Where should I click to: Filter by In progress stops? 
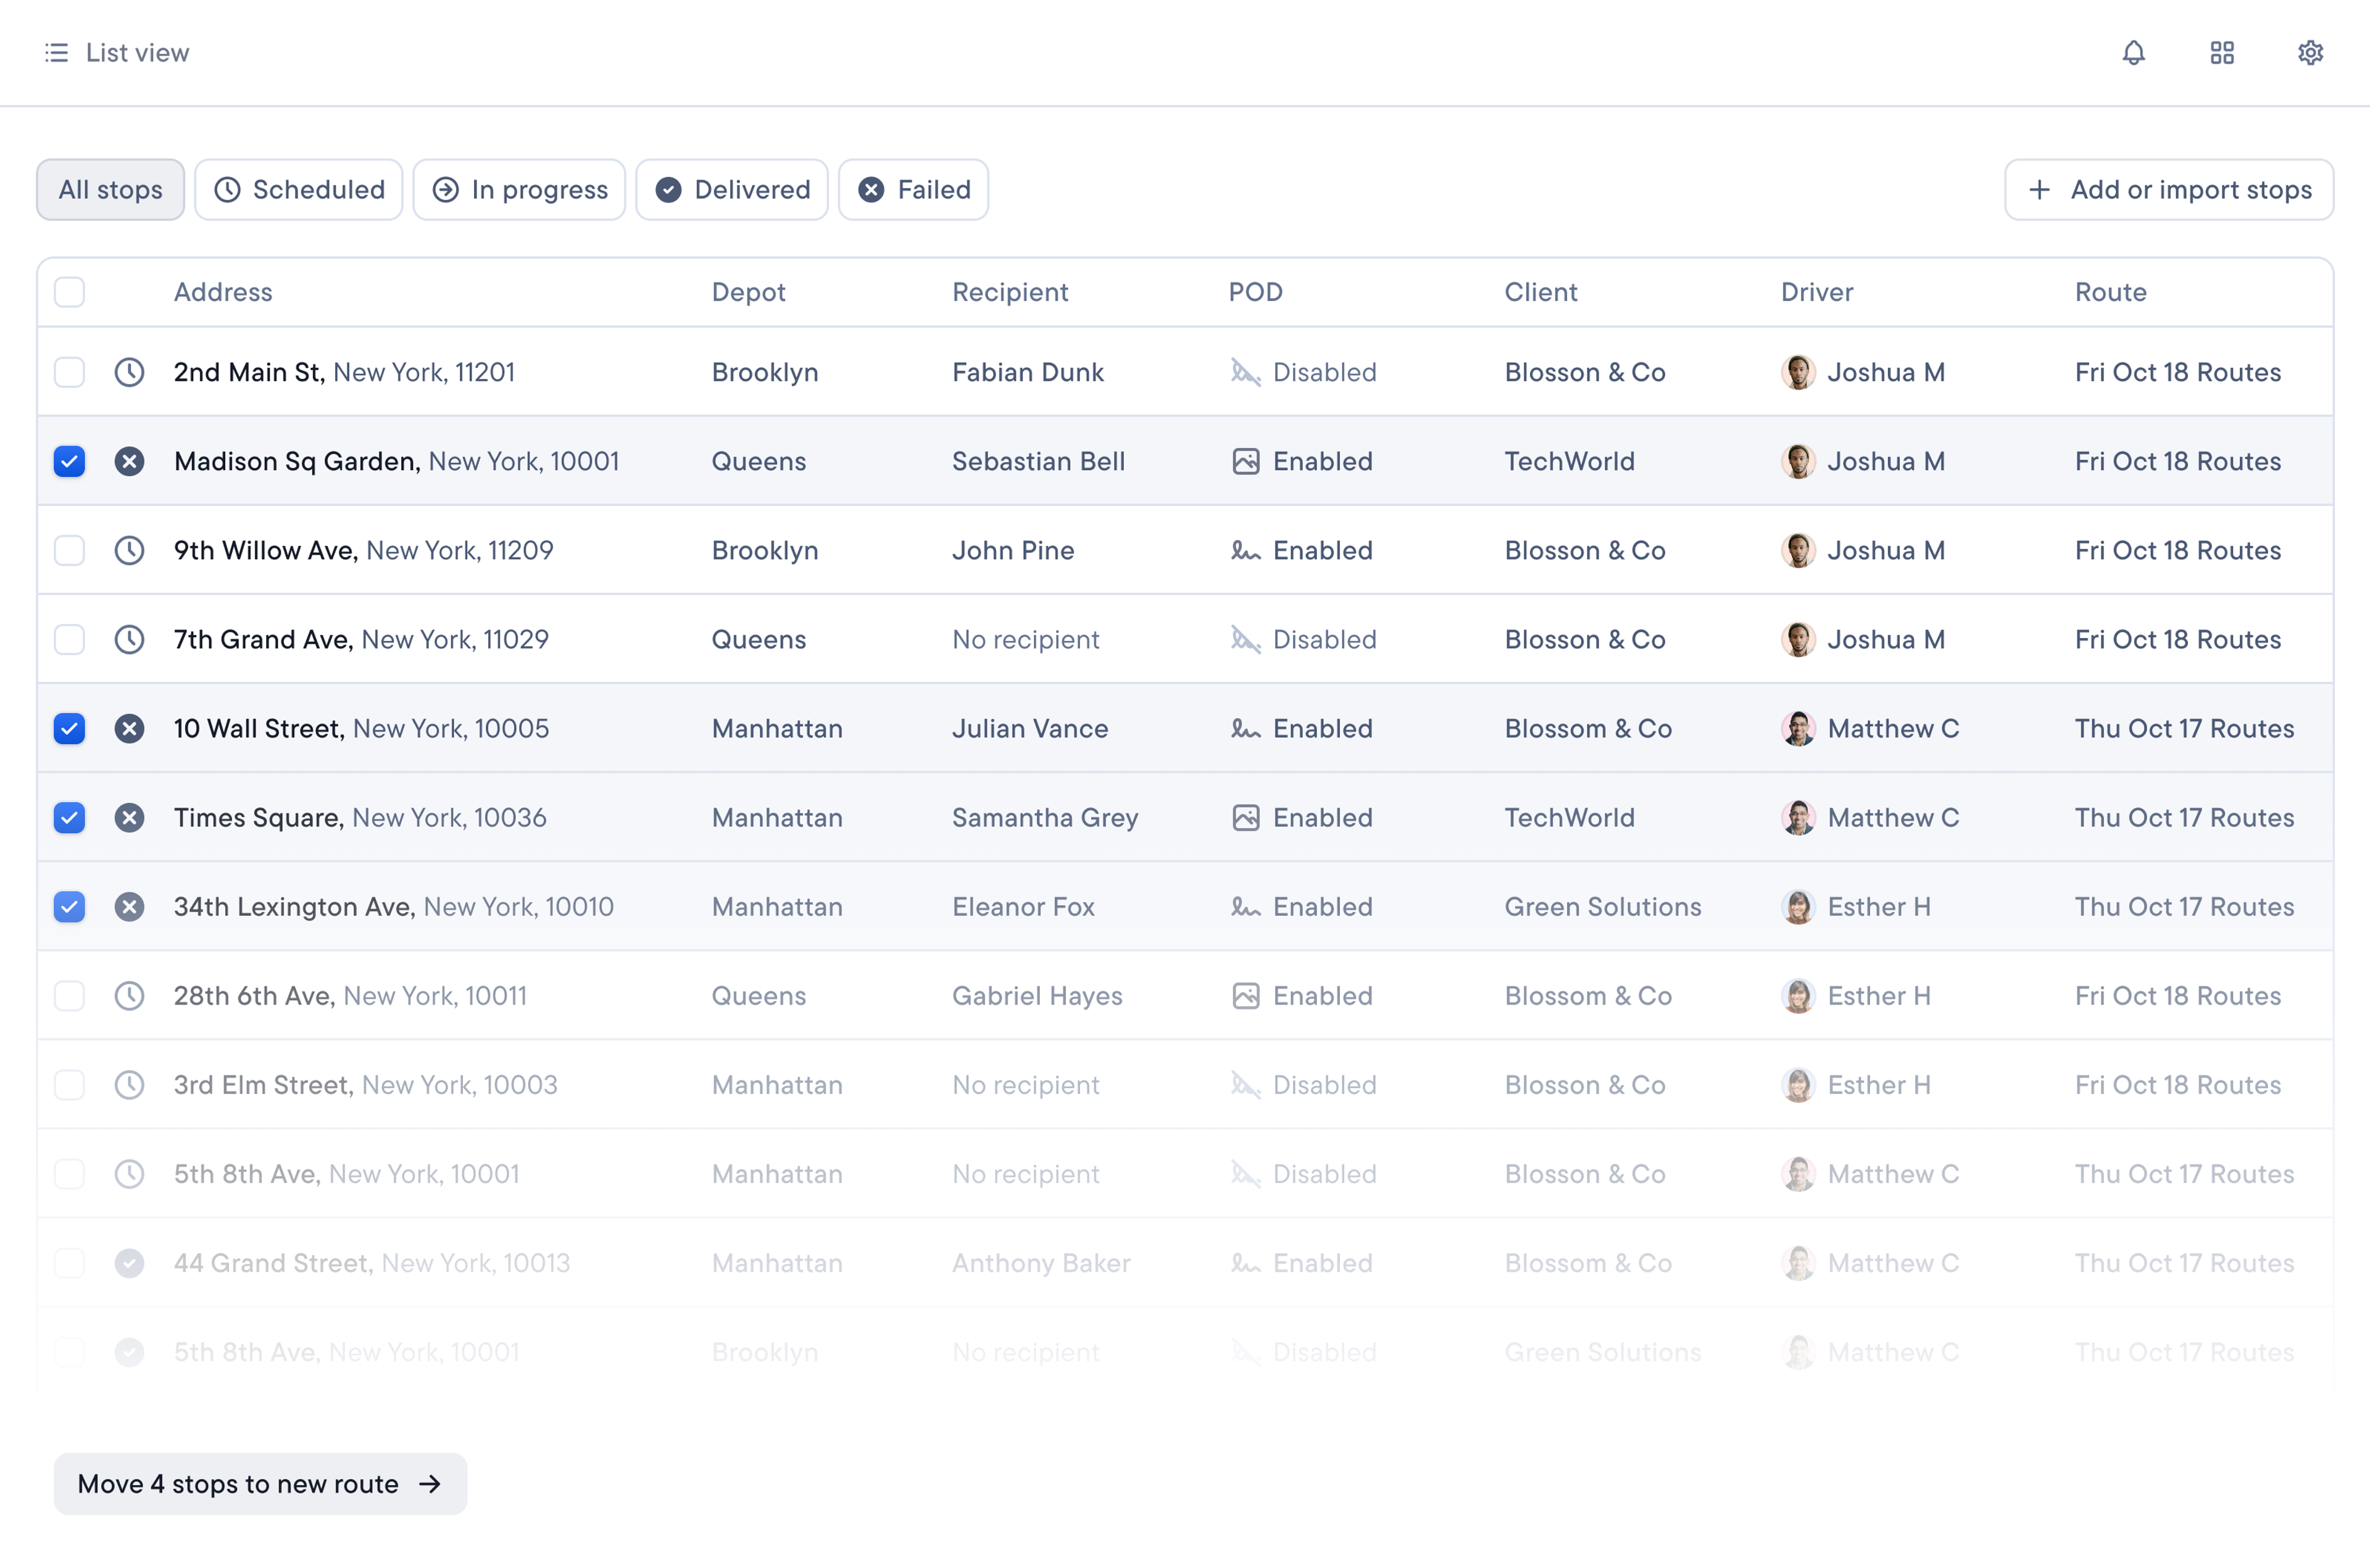(519, 189)
